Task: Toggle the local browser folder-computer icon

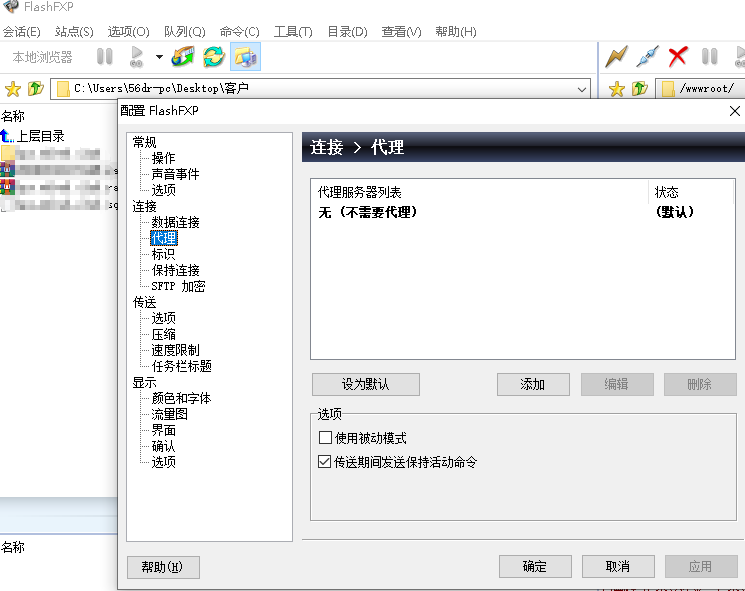Action: pyautogui.click(x=245, y=57)
